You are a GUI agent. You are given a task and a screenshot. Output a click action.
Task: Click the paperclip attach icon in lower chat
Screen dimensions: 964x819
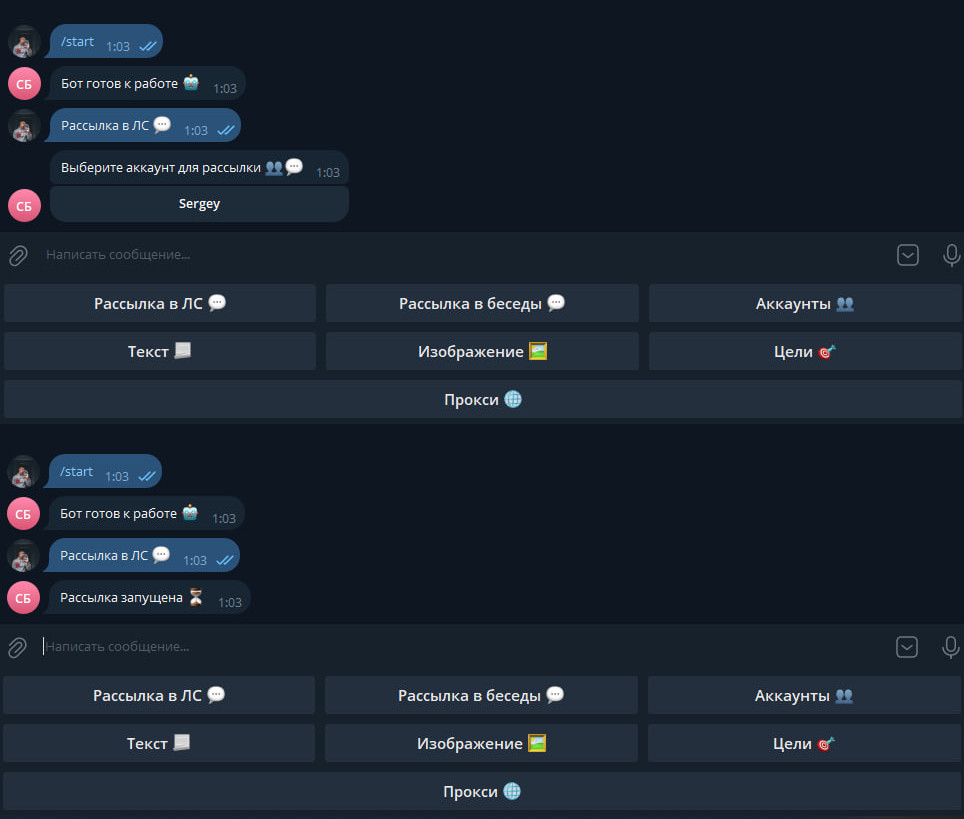17,648
